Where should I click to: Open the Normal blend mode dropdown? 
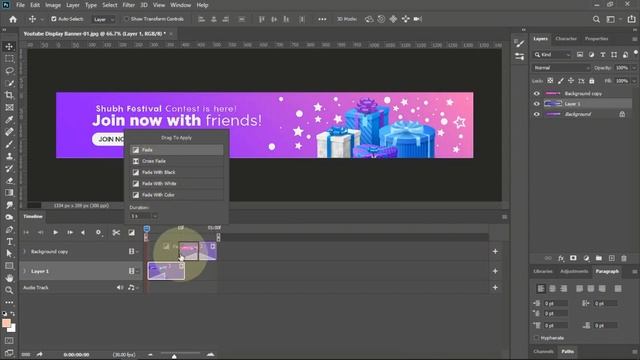[x=561, y=68]
